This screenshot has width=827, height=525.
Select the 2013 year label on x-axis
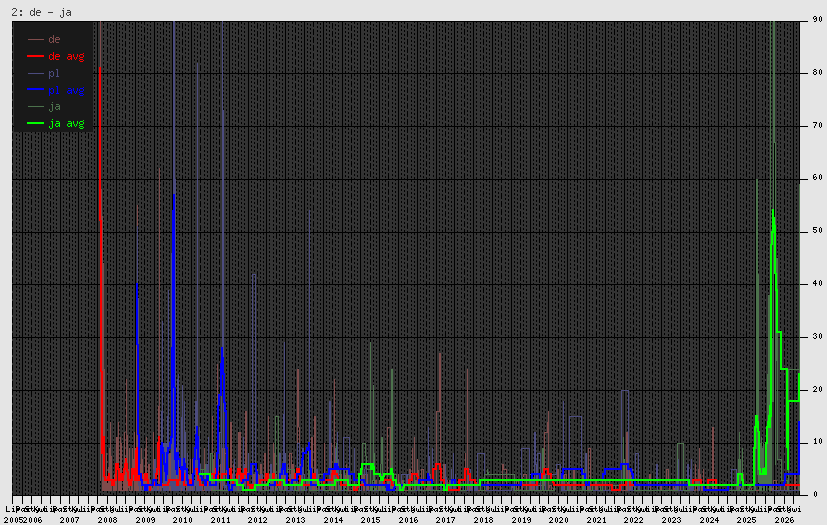(x=295, y=520)
